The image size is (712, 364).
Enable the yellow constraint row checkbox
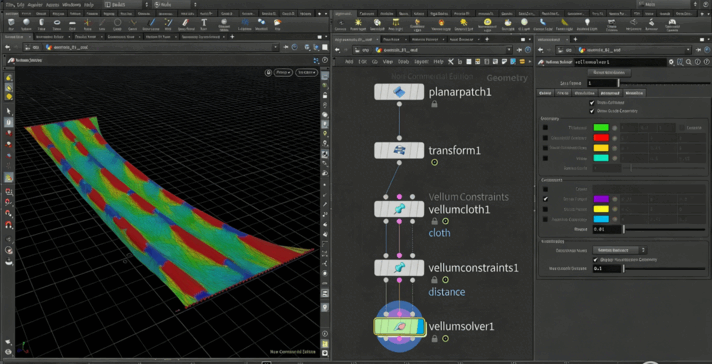(x=545, y=209)
